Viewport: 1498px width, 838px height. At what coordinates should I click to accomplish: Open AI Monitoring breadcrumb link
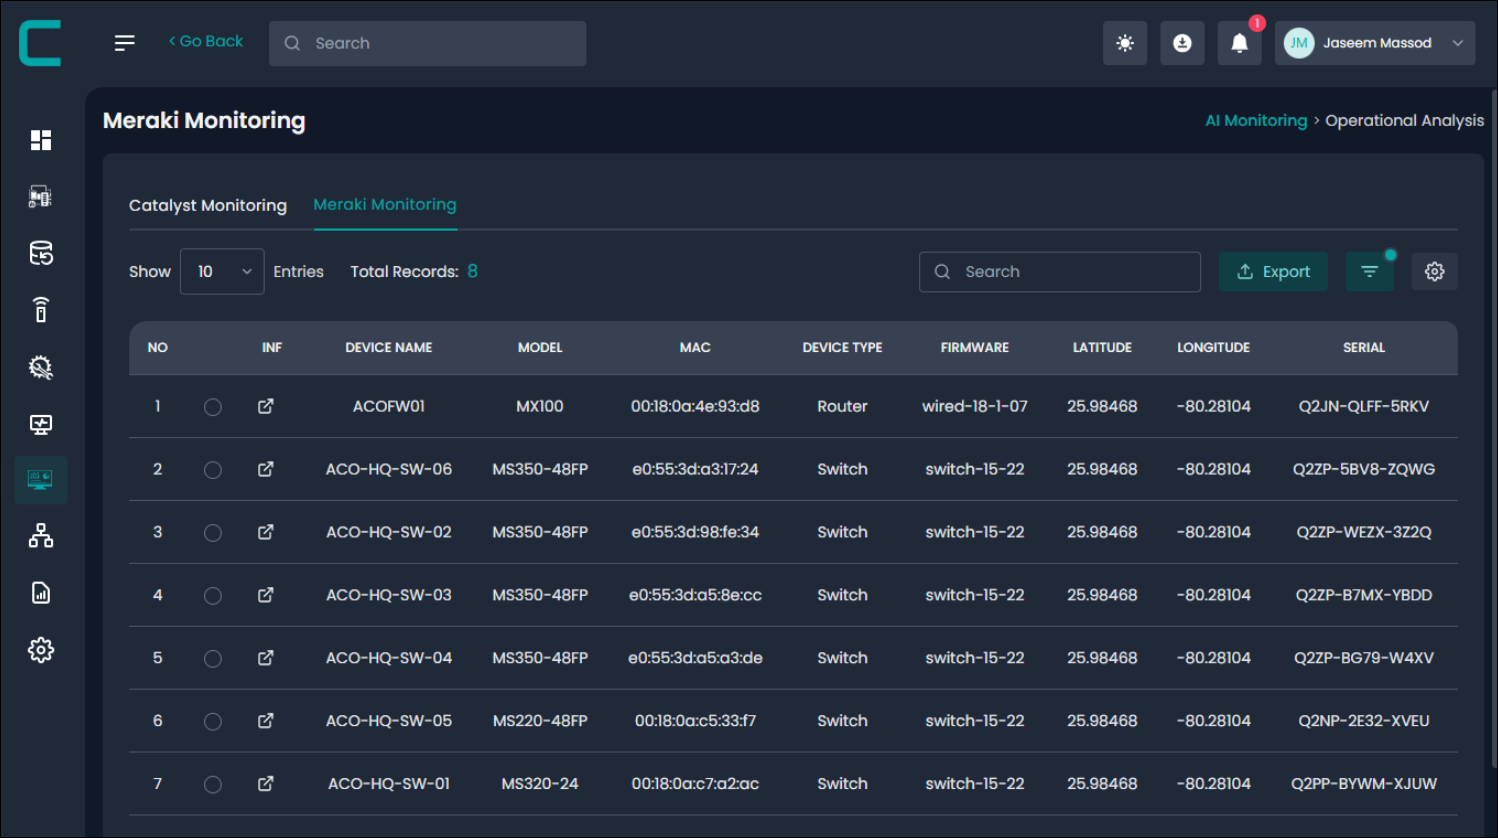tap(1256, 120)
